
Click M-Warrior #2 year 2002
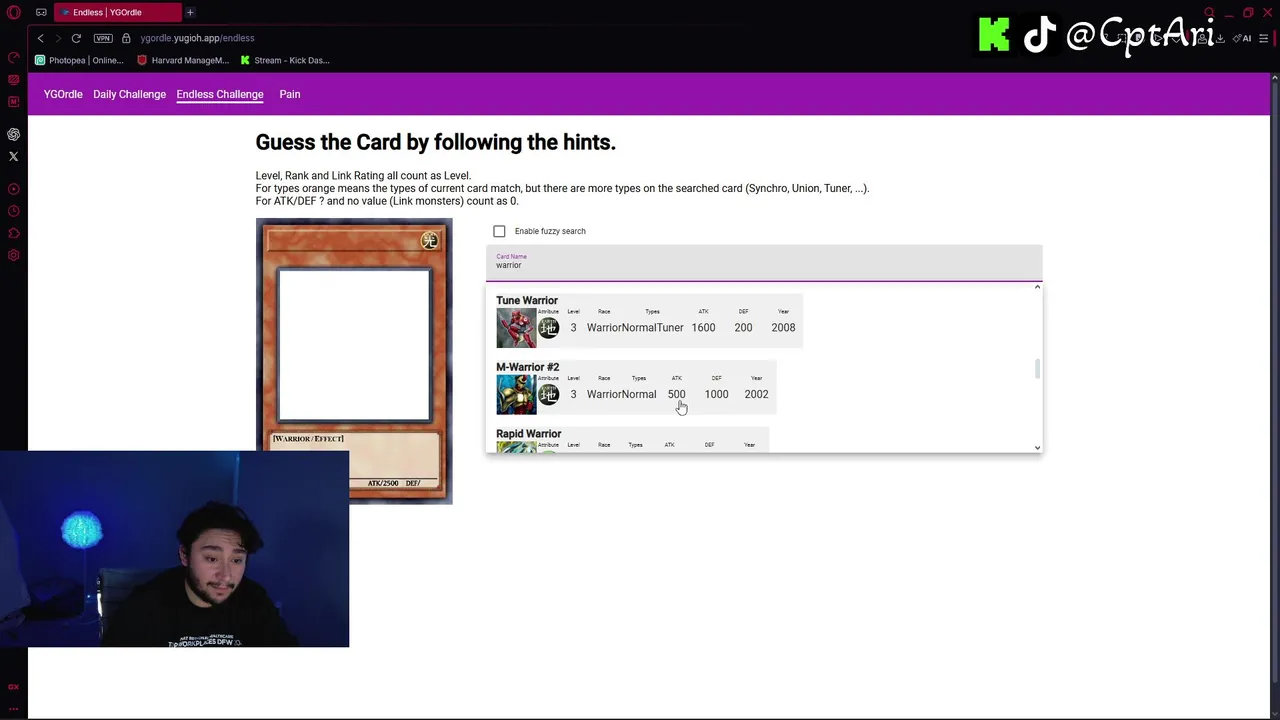click(x=756, y=394)
